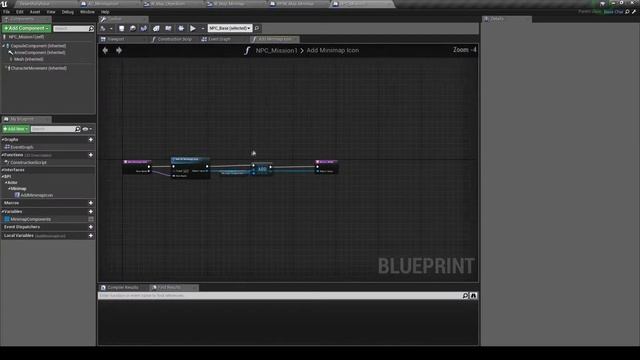Open the eye view options in My Blueprint

point(87,129)
